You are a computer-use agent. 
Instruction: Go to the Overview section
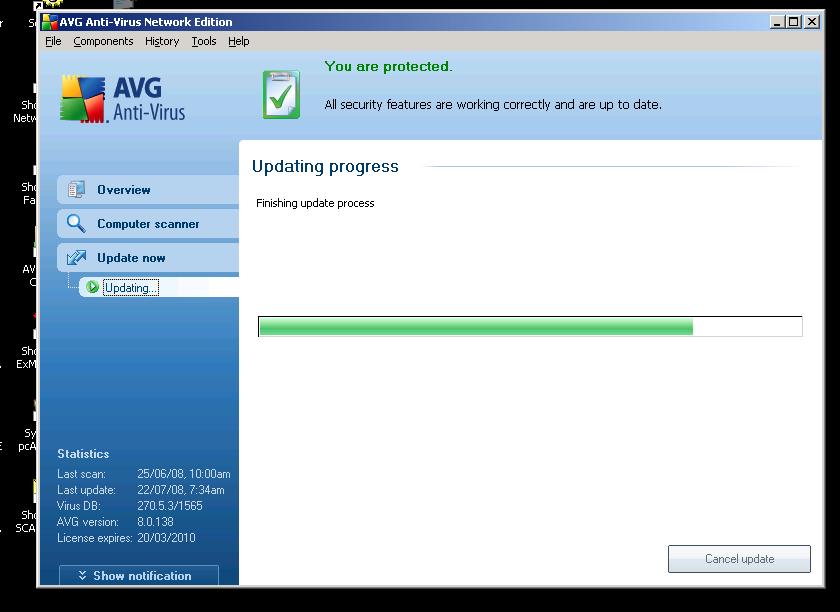(x=124, y=190)
